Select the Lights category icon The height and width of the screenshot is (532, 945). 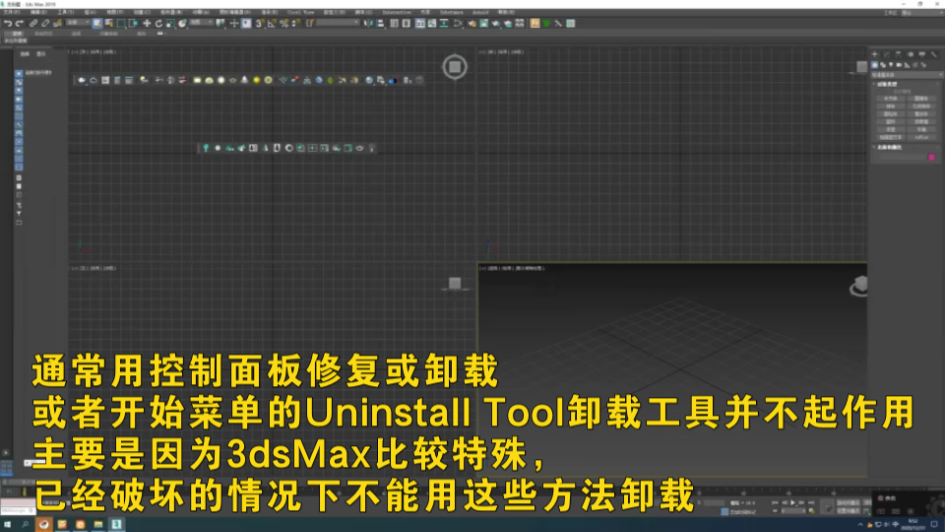point(891,64)
